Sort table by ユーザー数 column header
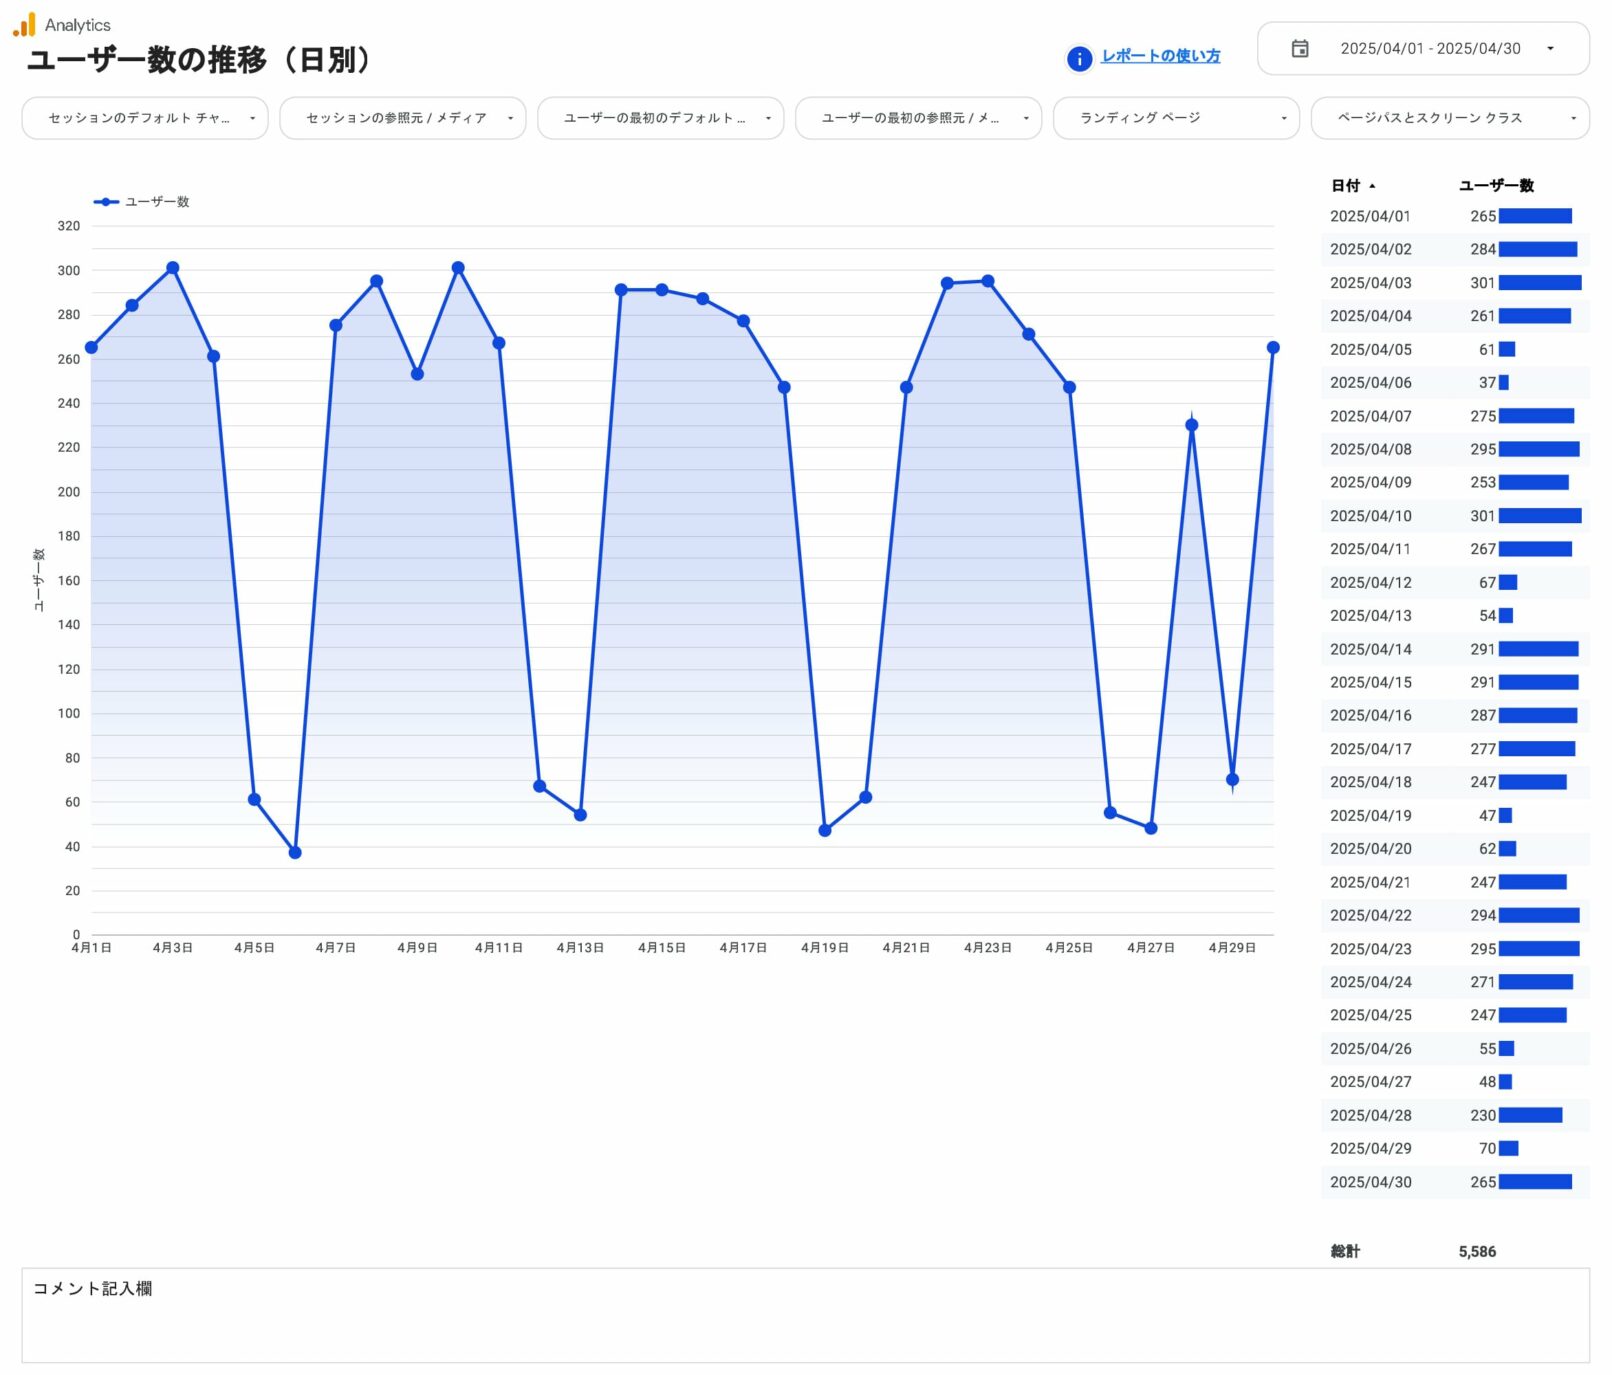Viewport: 1612px width, 1375px height. click(1495, 186)
